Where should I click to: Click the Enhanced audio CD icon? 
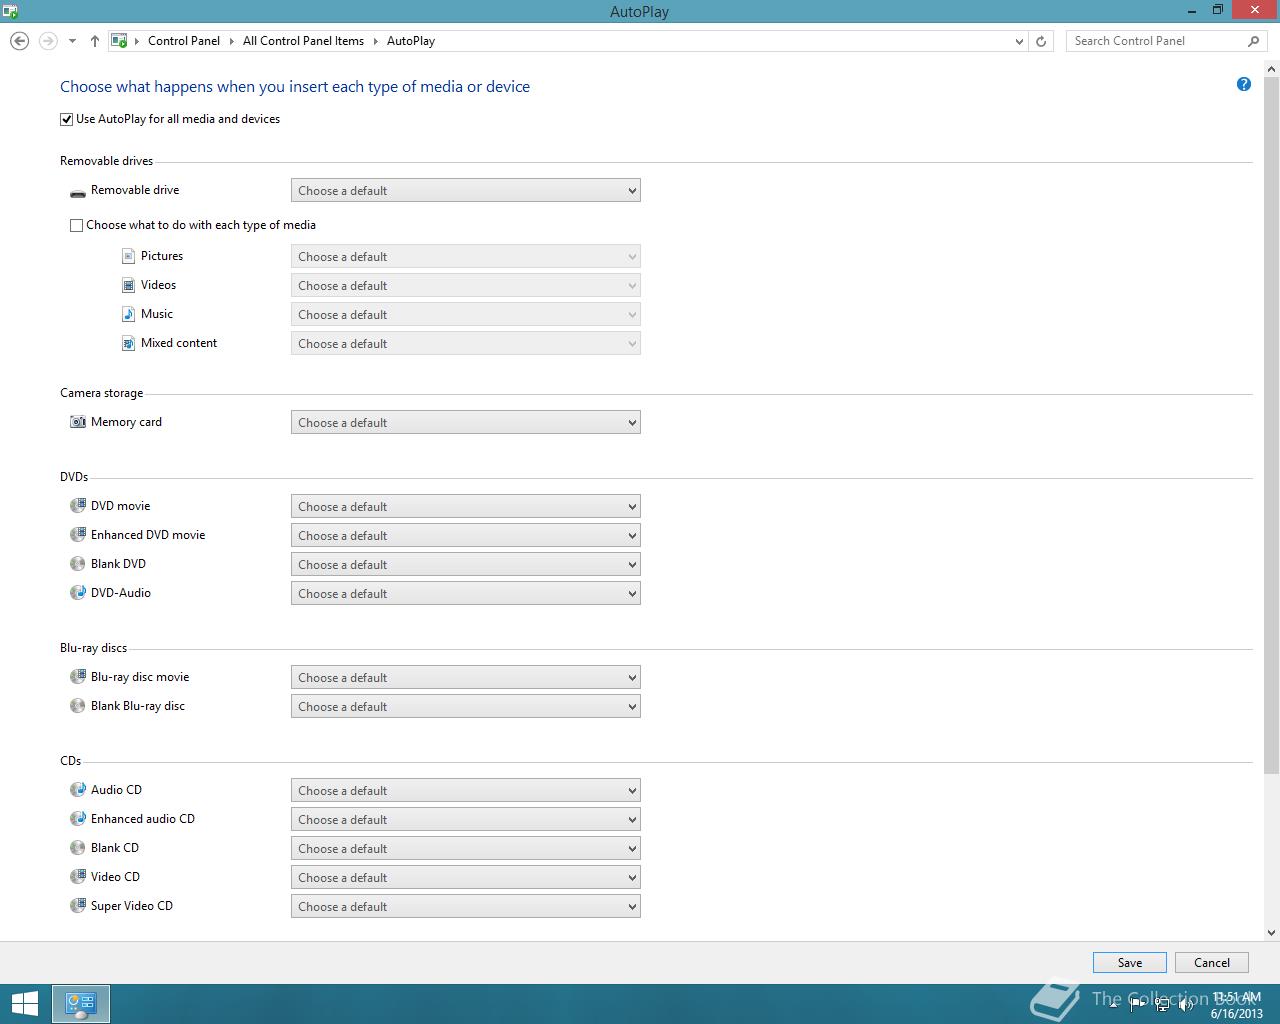coord(78,819)
